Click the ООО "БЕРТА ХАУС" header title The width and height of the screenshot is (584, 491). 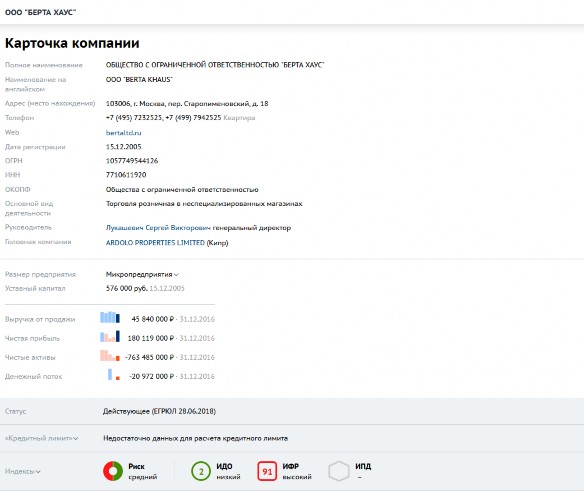[40, 12]
